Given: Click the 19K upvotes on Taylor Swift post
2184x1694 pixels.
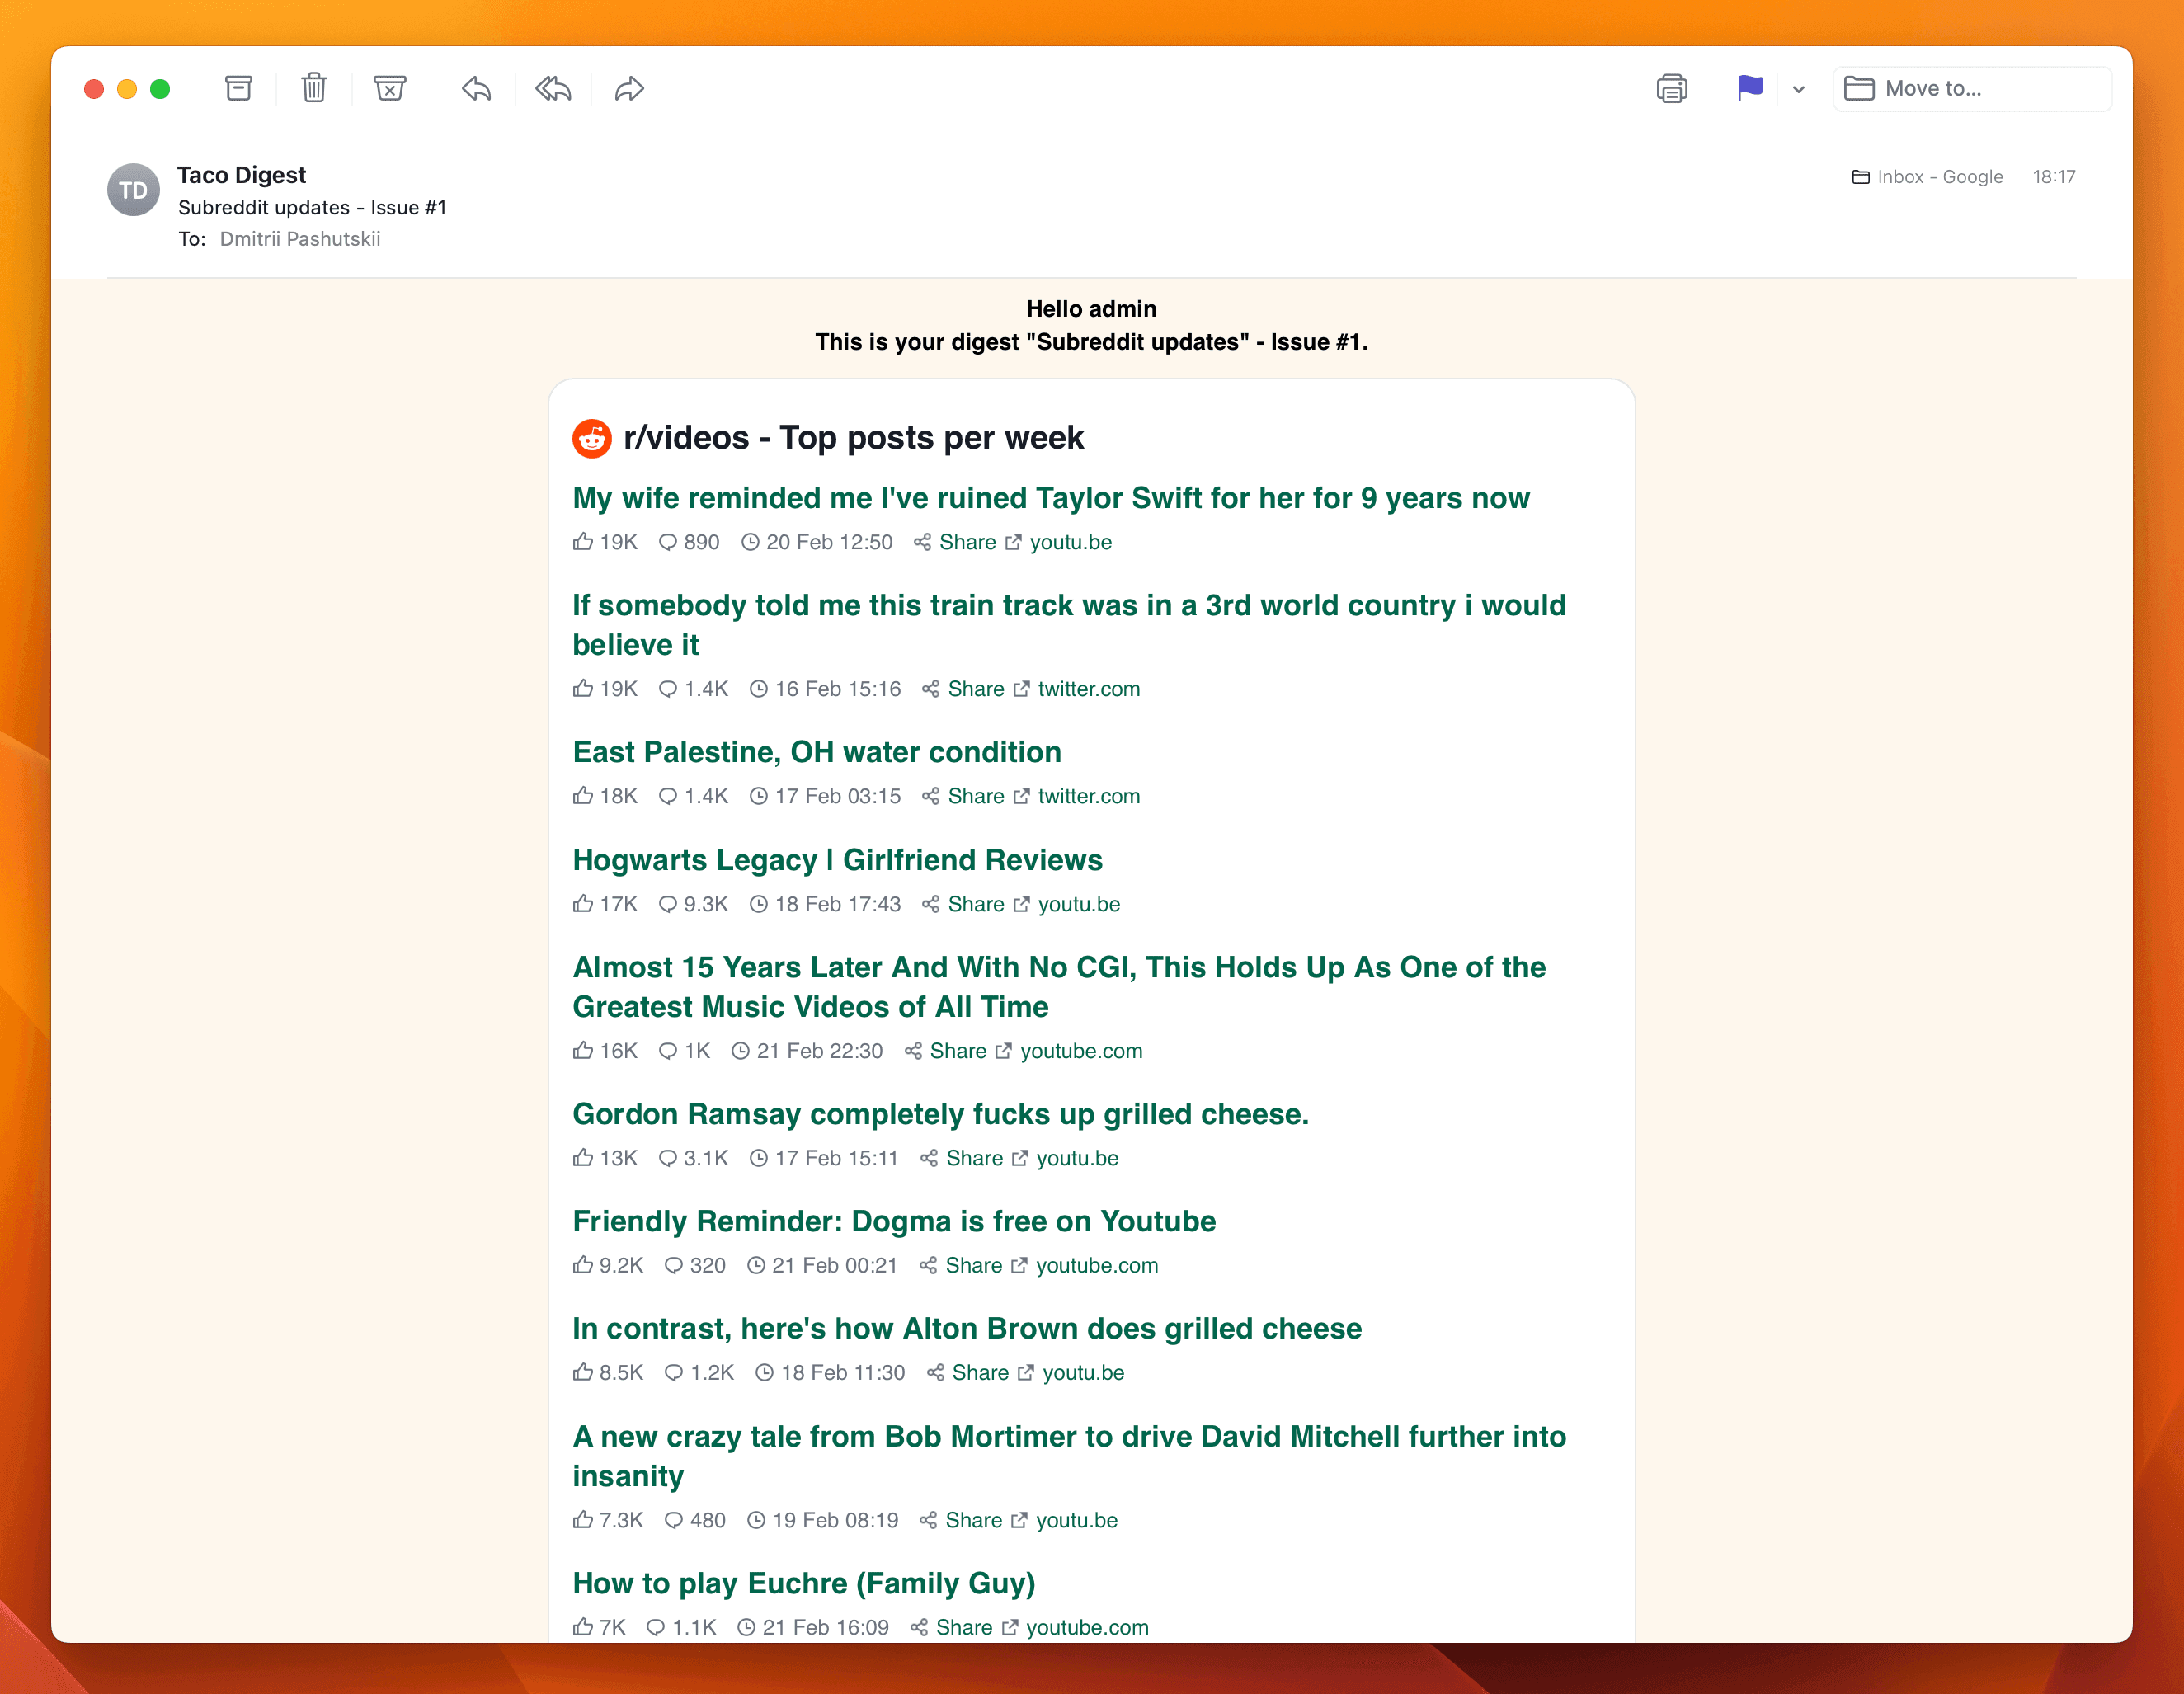Looking at the screenshot, I should pos(605,542).
